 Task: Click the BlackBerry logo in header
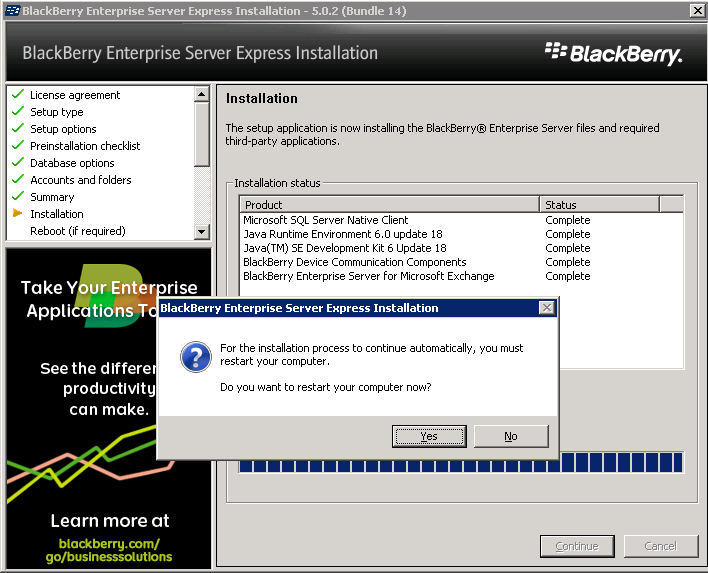[x=613, y=53]
